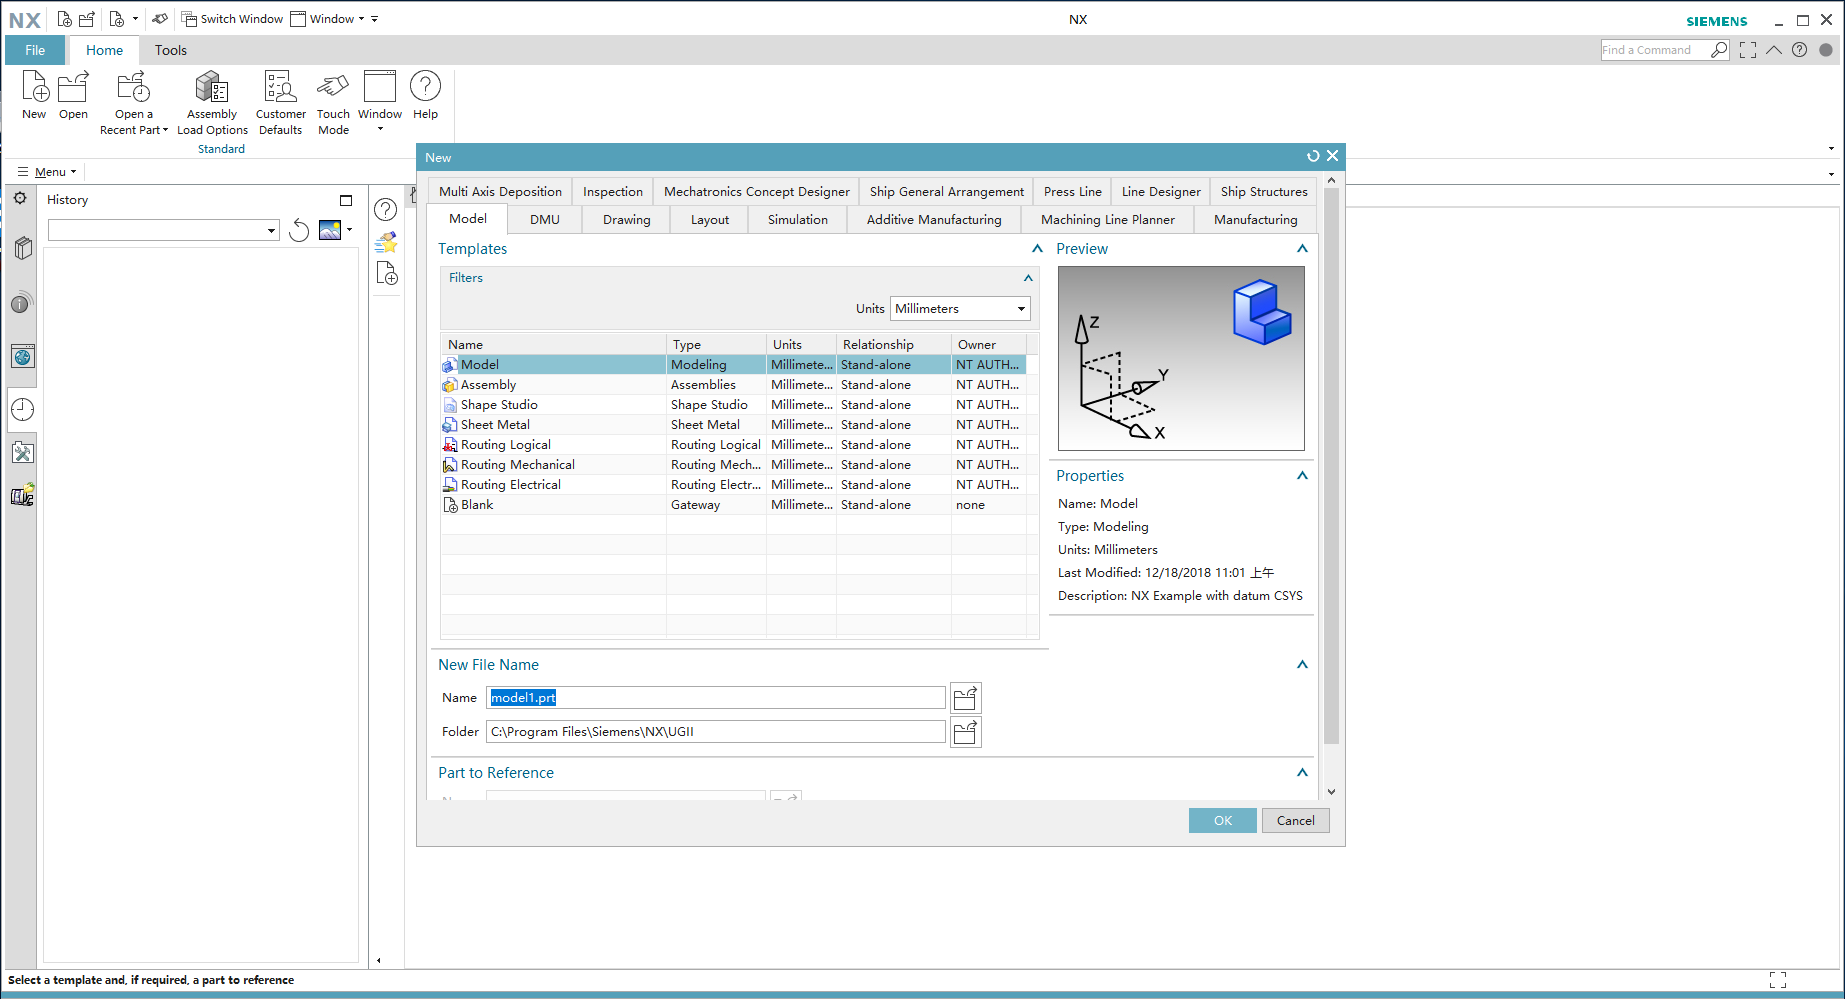Browse for the destination folder

965,732
